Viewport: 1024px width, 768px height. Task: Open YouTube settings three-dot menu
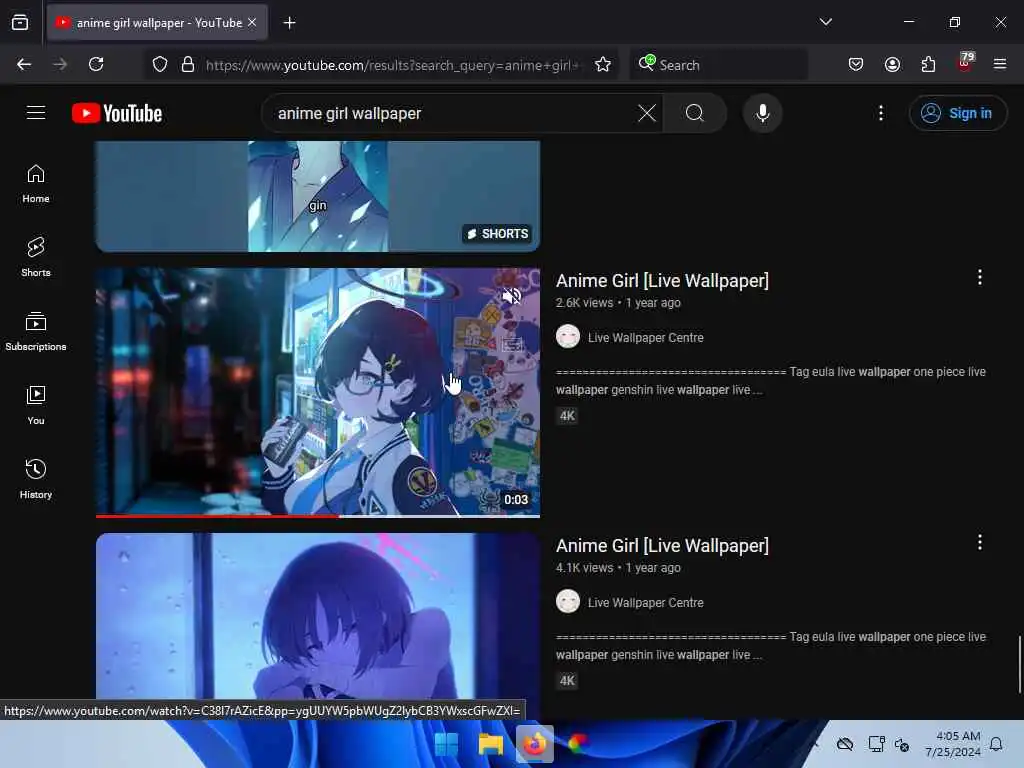[880, 113]
